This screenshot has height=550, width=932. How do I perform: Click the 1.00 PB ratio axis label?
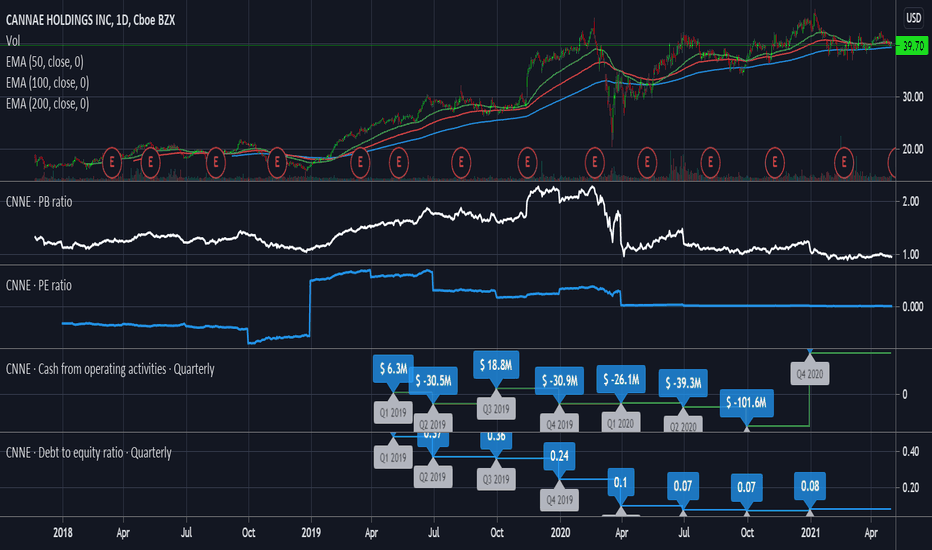pyautogui.click(x=911, y=254)
